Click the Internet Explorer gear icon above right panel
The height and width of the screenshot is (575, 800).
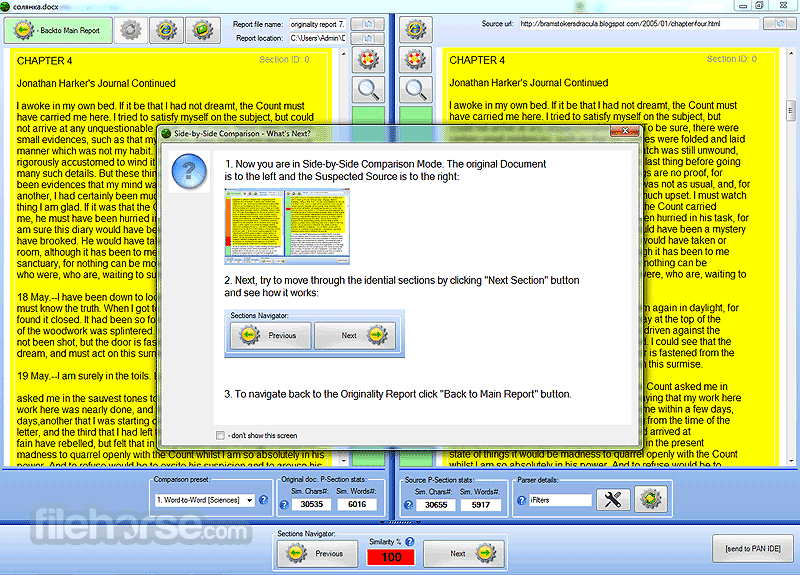tap(415, 30)
